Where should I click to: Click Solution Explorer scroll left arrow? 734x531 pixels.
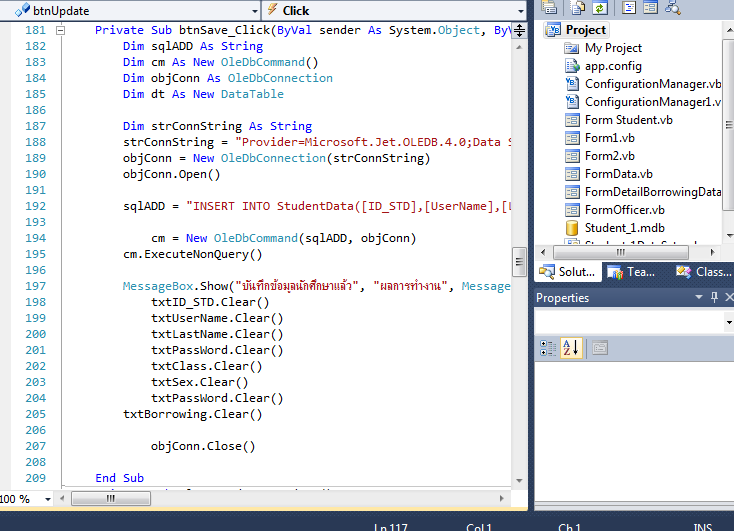(x=543, y=252)
